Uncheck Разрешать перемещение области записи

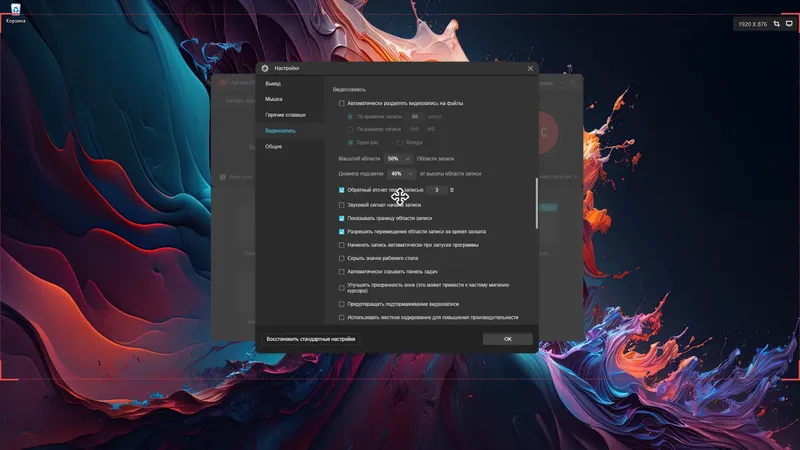[342, 232]
